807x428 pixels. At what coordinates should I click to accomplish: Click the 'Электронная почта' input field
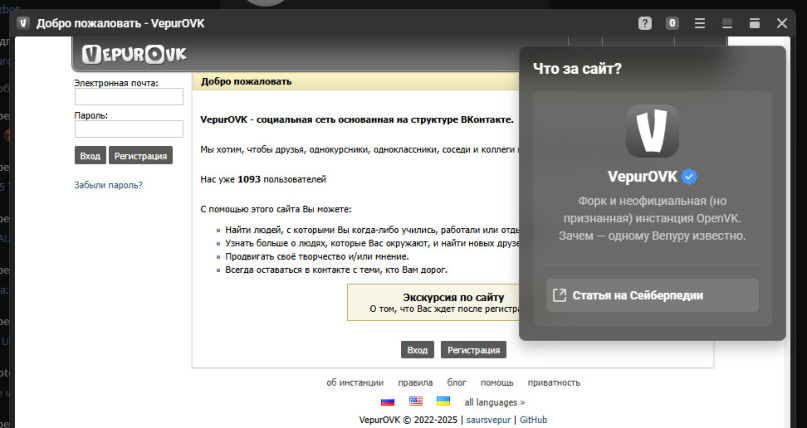coord(129,97)
